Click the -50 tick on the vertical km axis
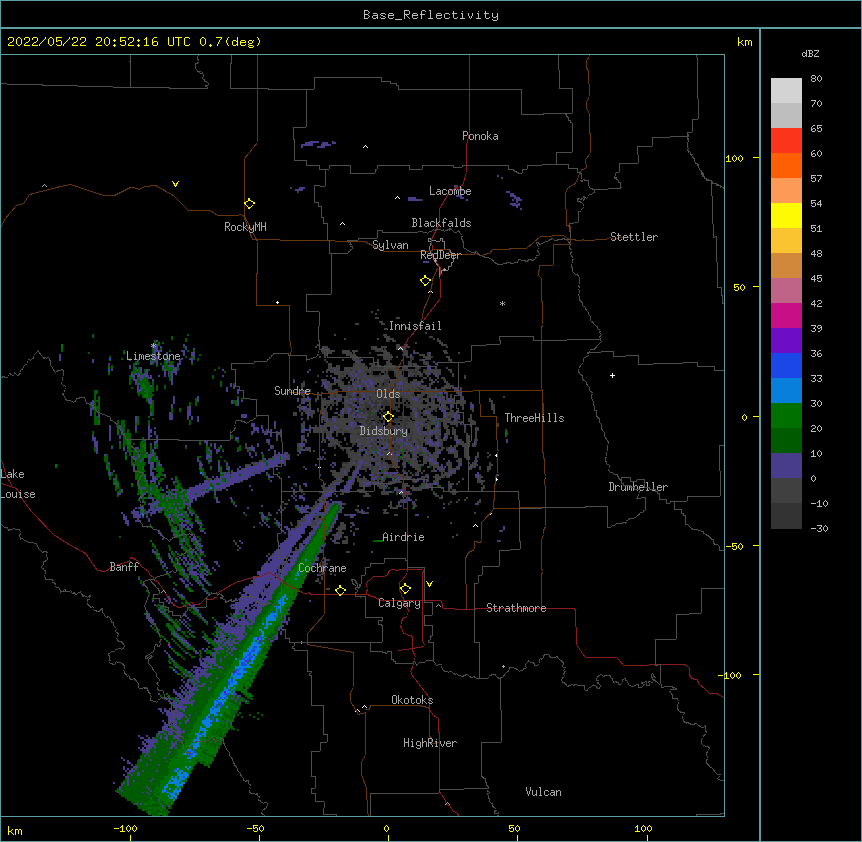 pyautogui.click(x=734, y=546)
